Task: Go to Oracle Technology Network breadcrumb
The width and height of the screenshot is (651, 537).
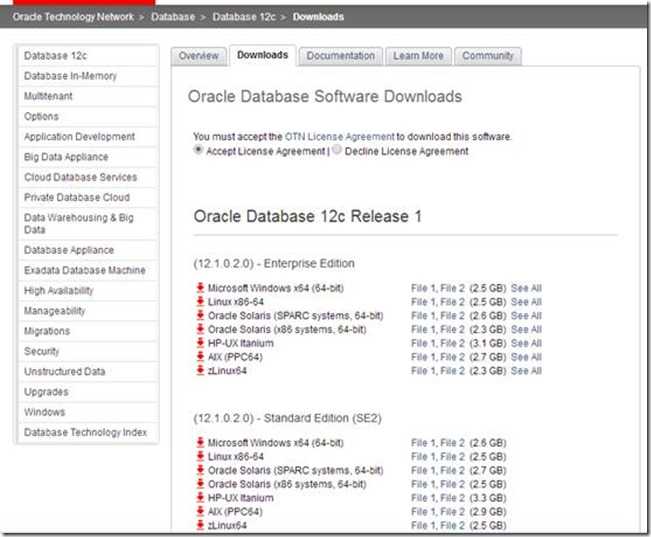Action: coord(73,17)
